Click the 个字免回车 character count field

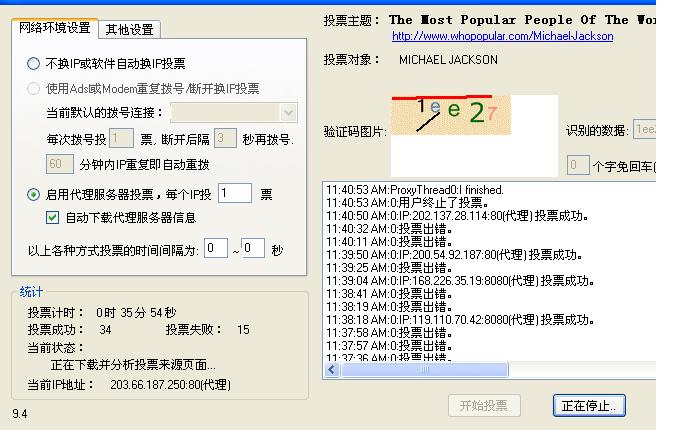[x=578, y=165]
